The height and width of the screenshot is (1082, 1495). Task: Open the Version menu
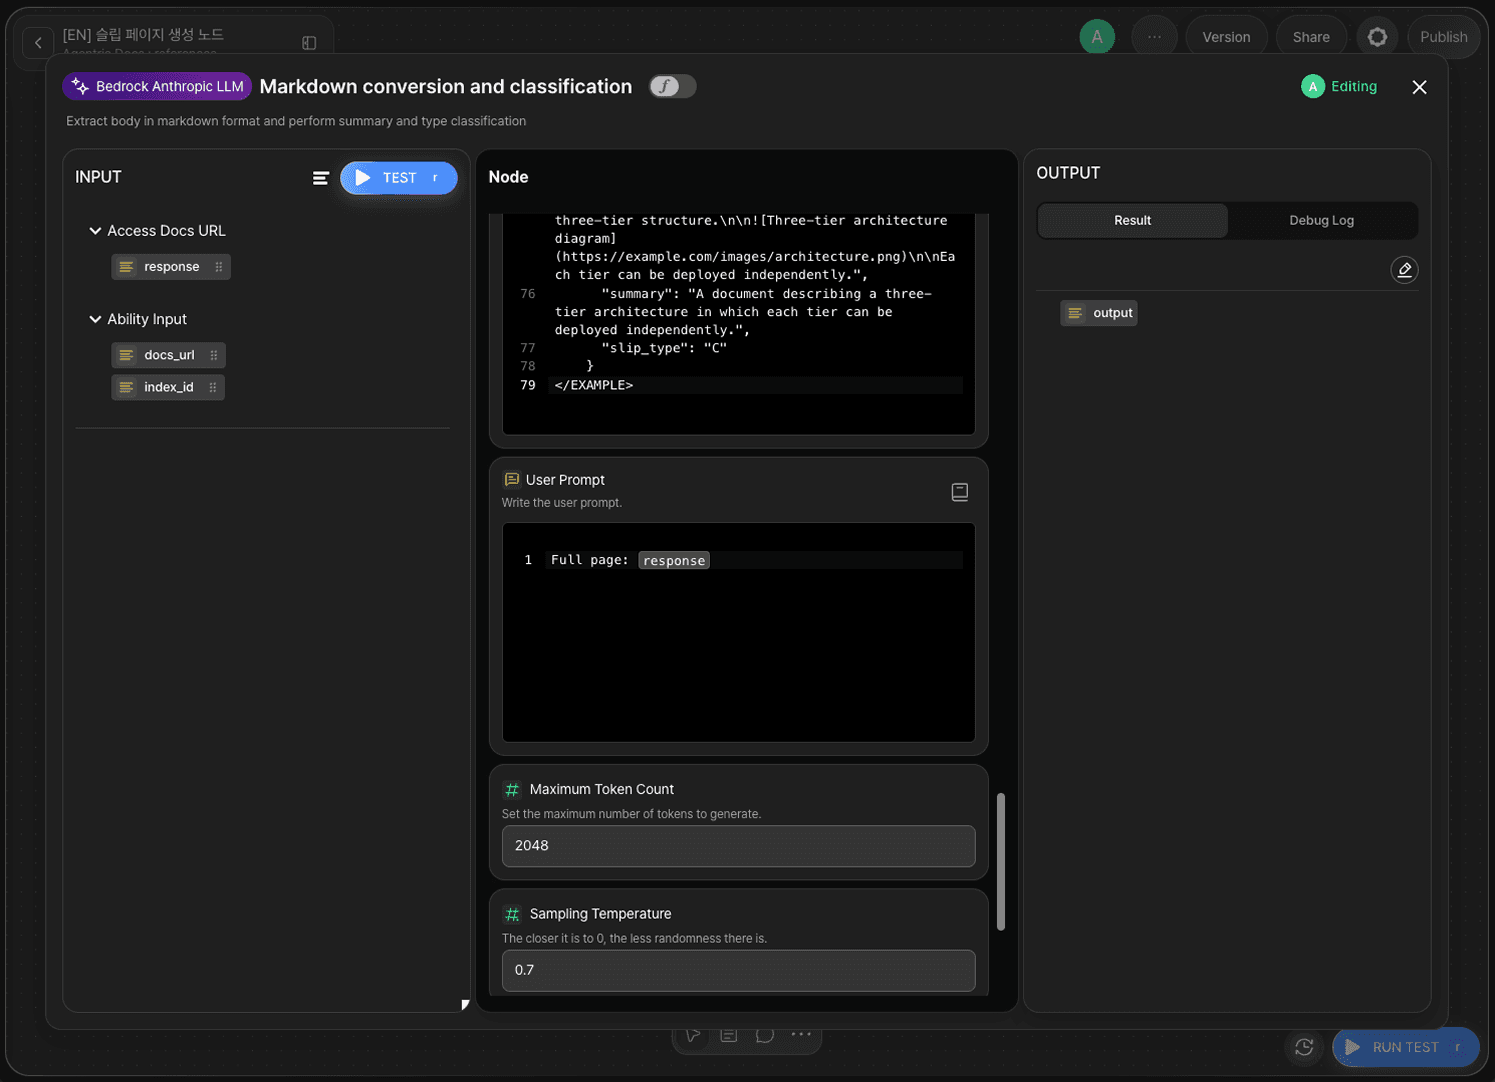[x=1226, y=37]
